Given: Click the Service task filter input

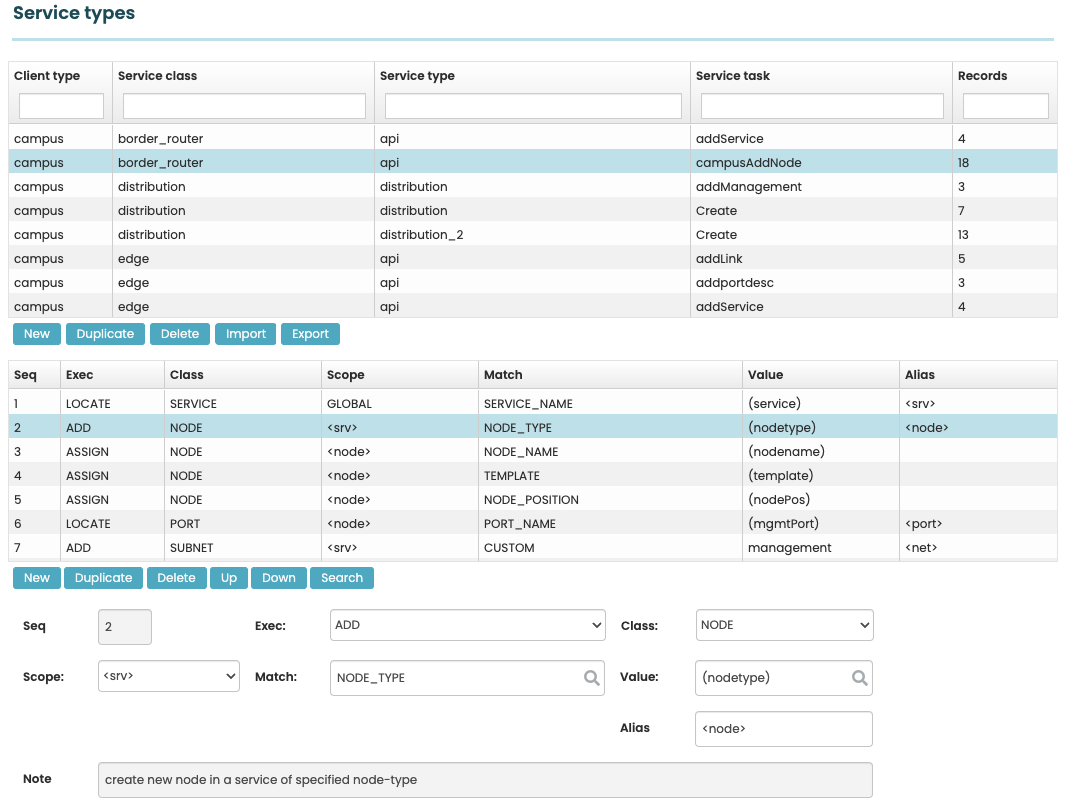Looking at the screenshot, I should (820, 105).
